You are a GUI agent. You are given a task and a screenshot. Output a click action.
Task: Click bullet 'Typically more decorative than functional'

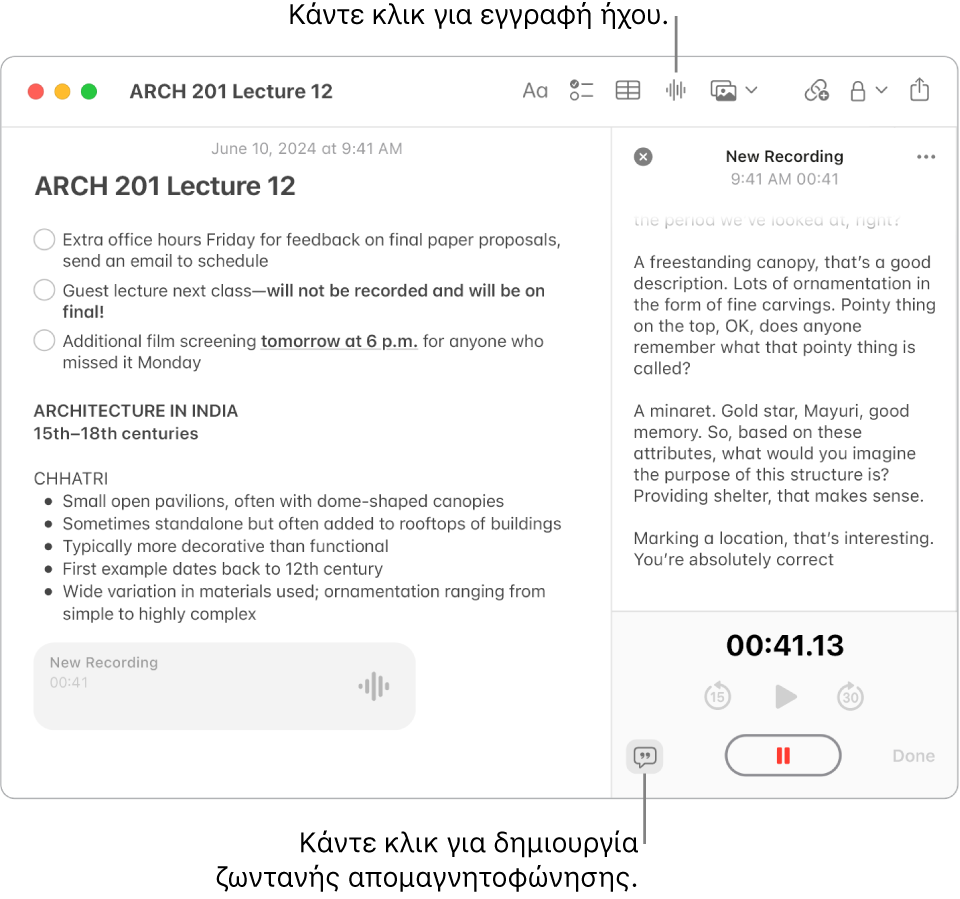(x=225, y=546)
